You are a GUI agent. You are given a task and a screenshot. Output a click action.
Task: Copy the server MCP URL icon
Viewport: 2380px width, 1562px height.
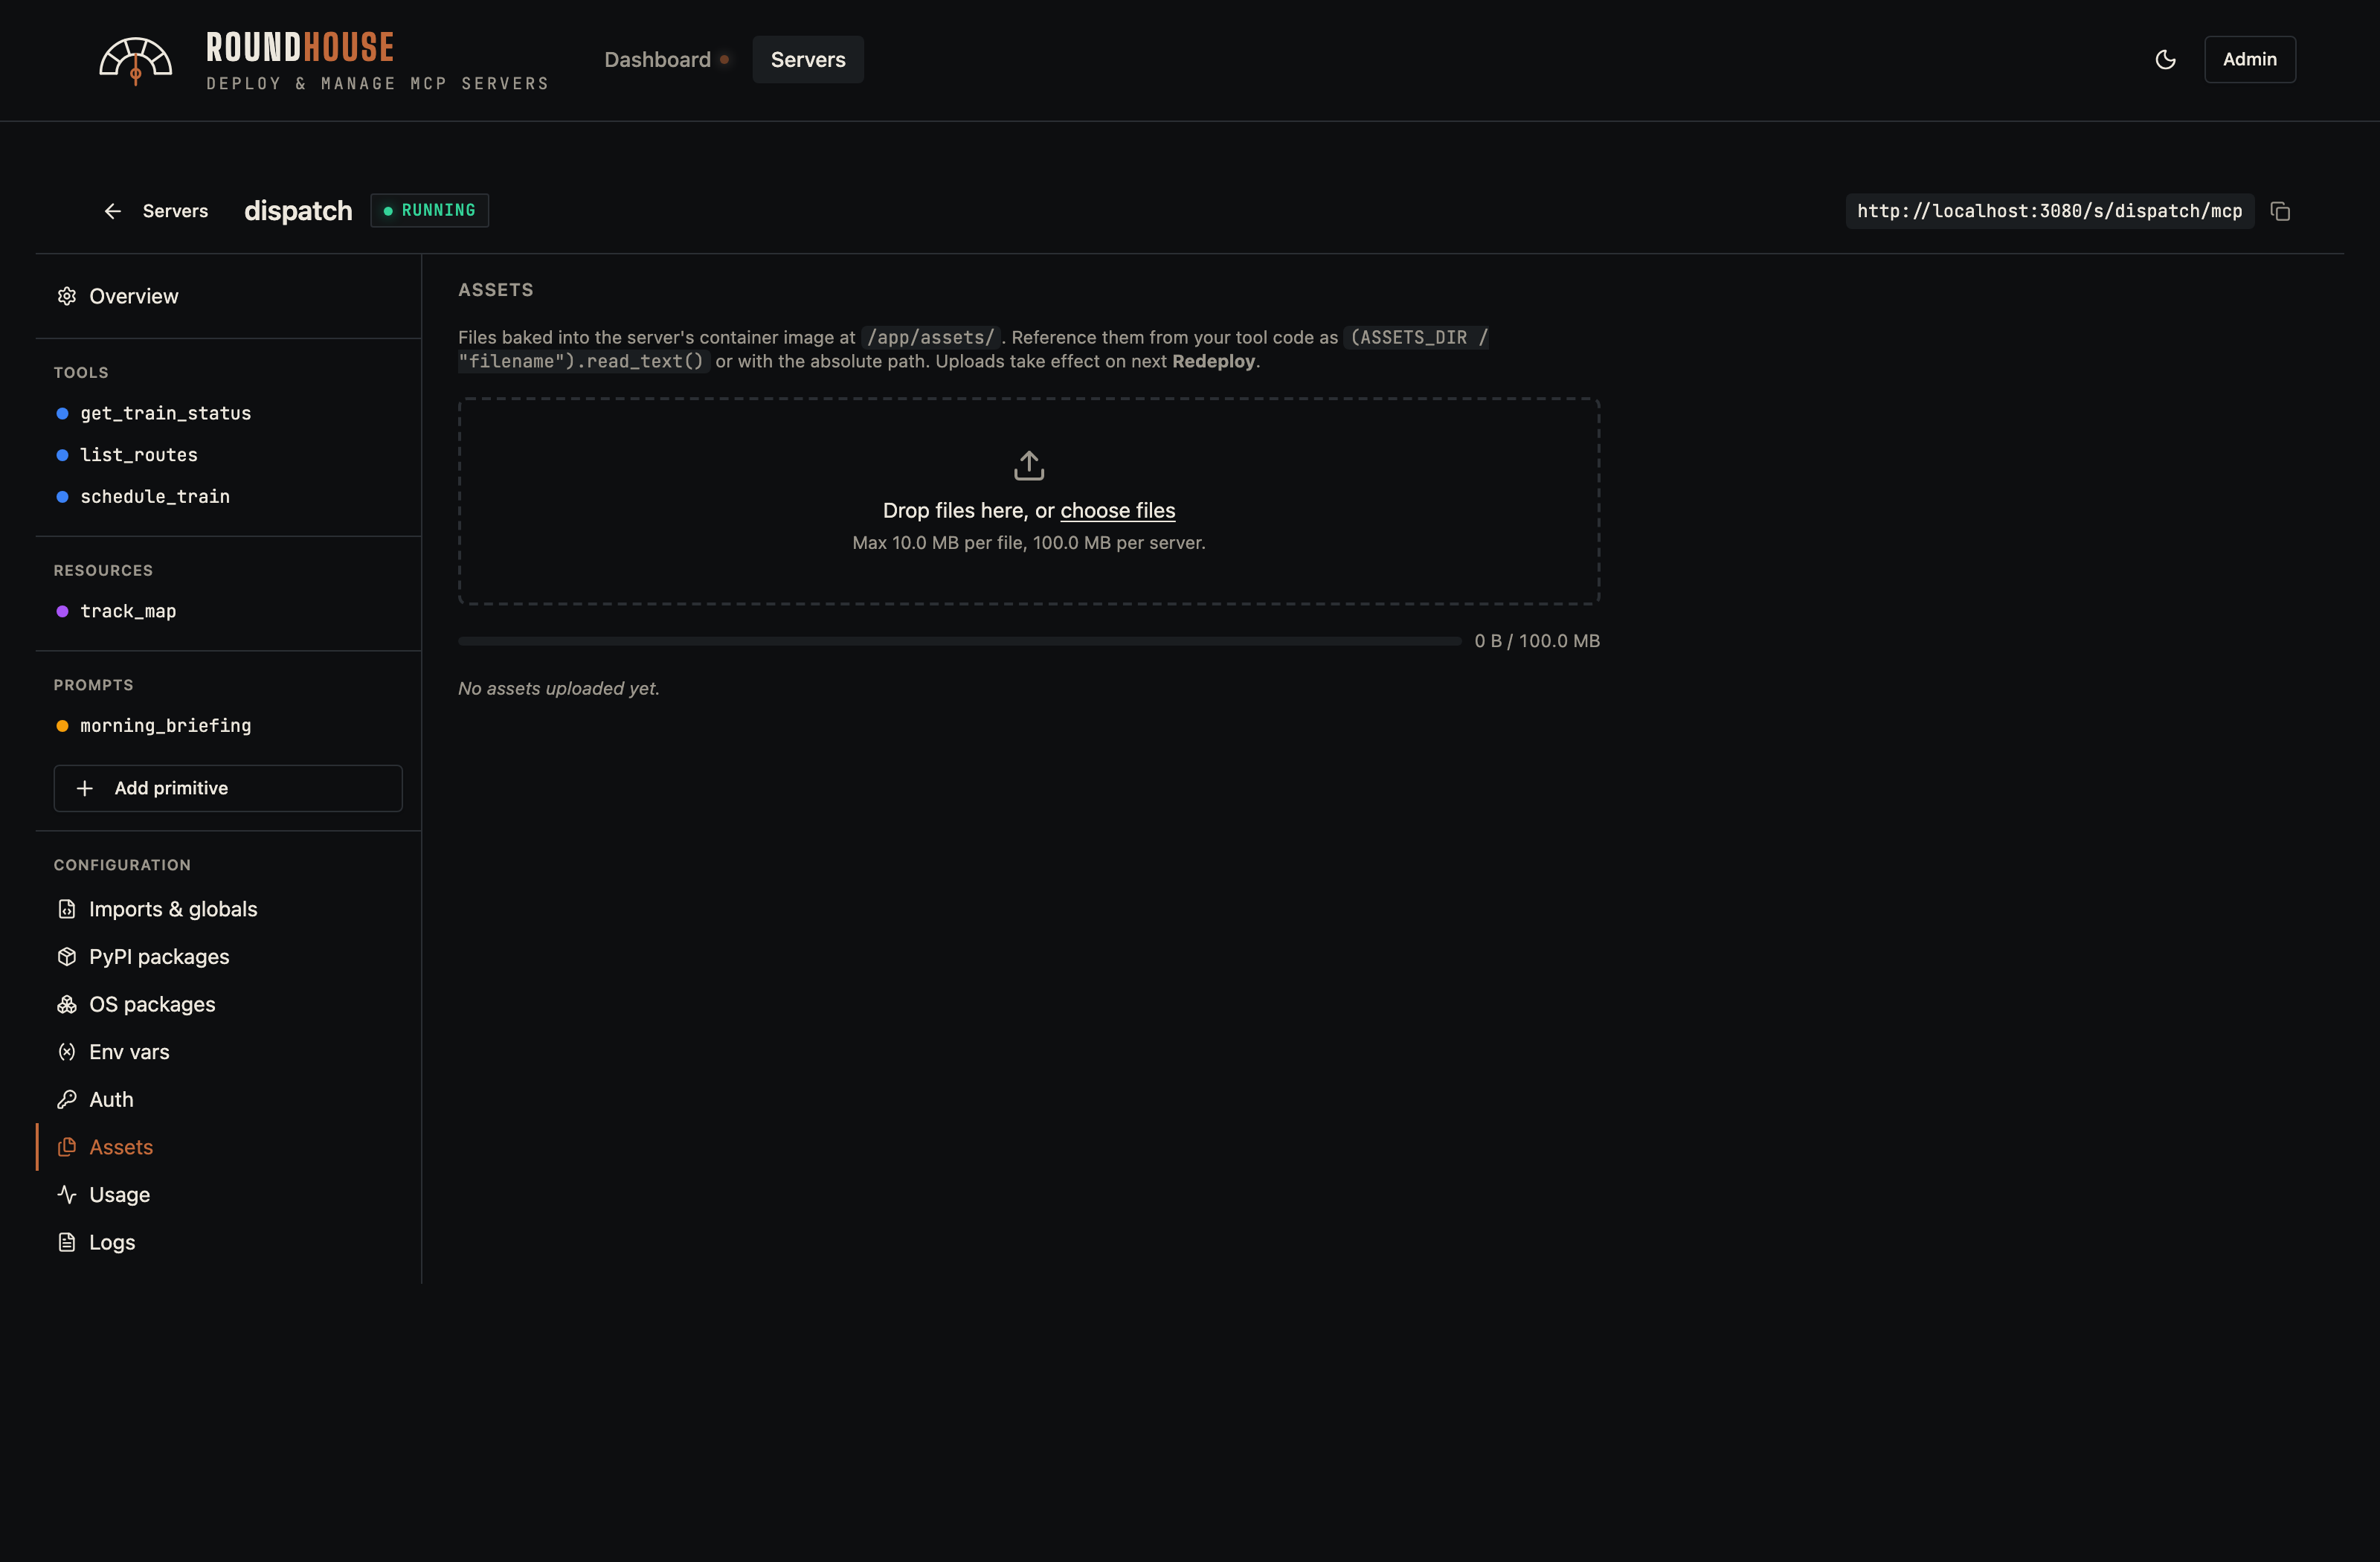tap(2280, 211)
